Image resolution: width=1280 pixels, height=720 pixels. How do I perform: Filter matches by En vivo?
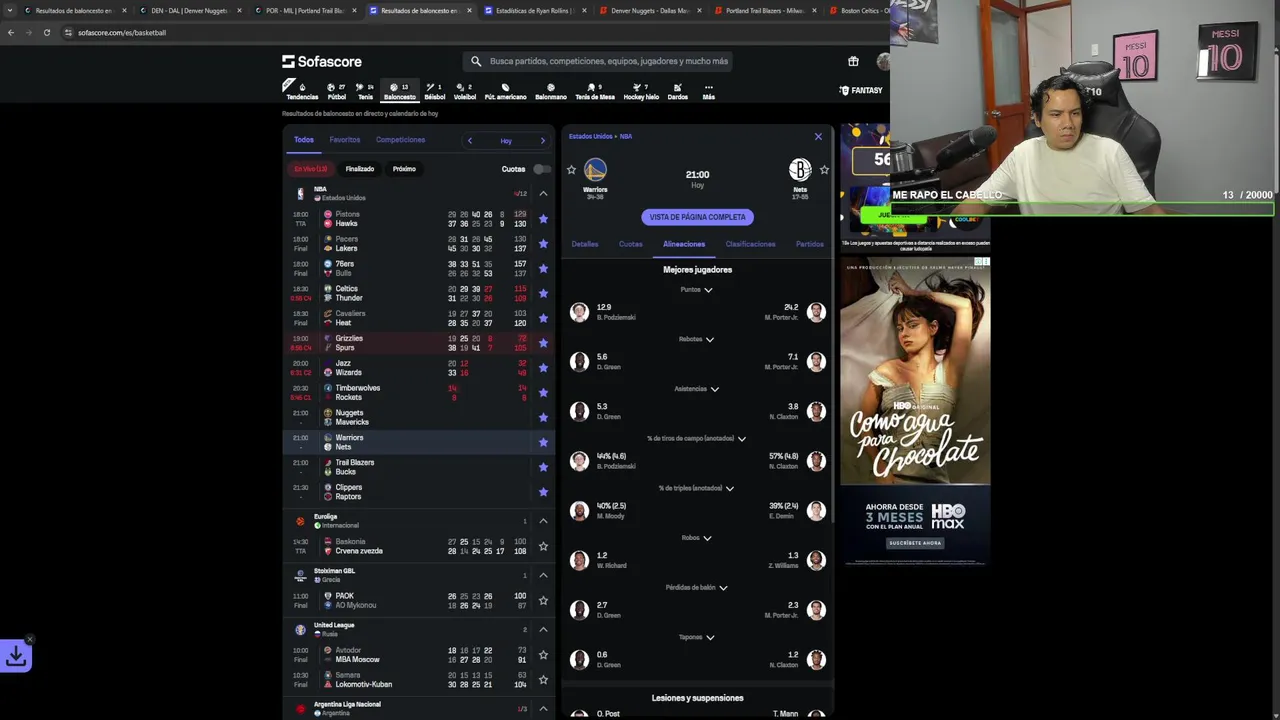pyautogui.click(x=310, y=169)
